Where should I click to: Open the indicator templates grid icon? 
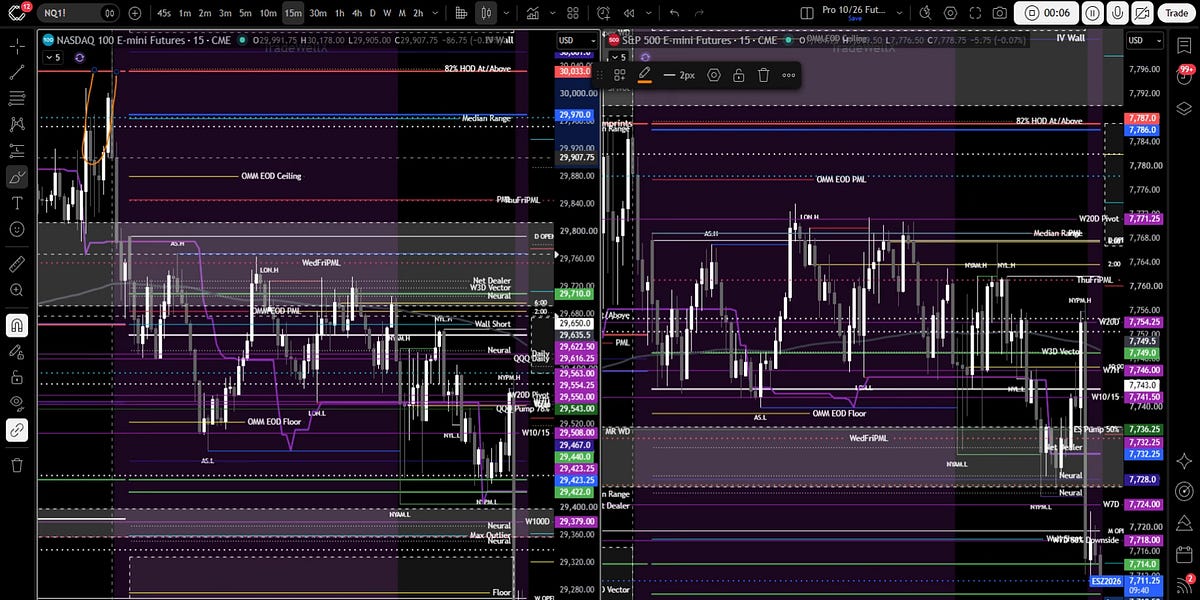tap(575, 13)
